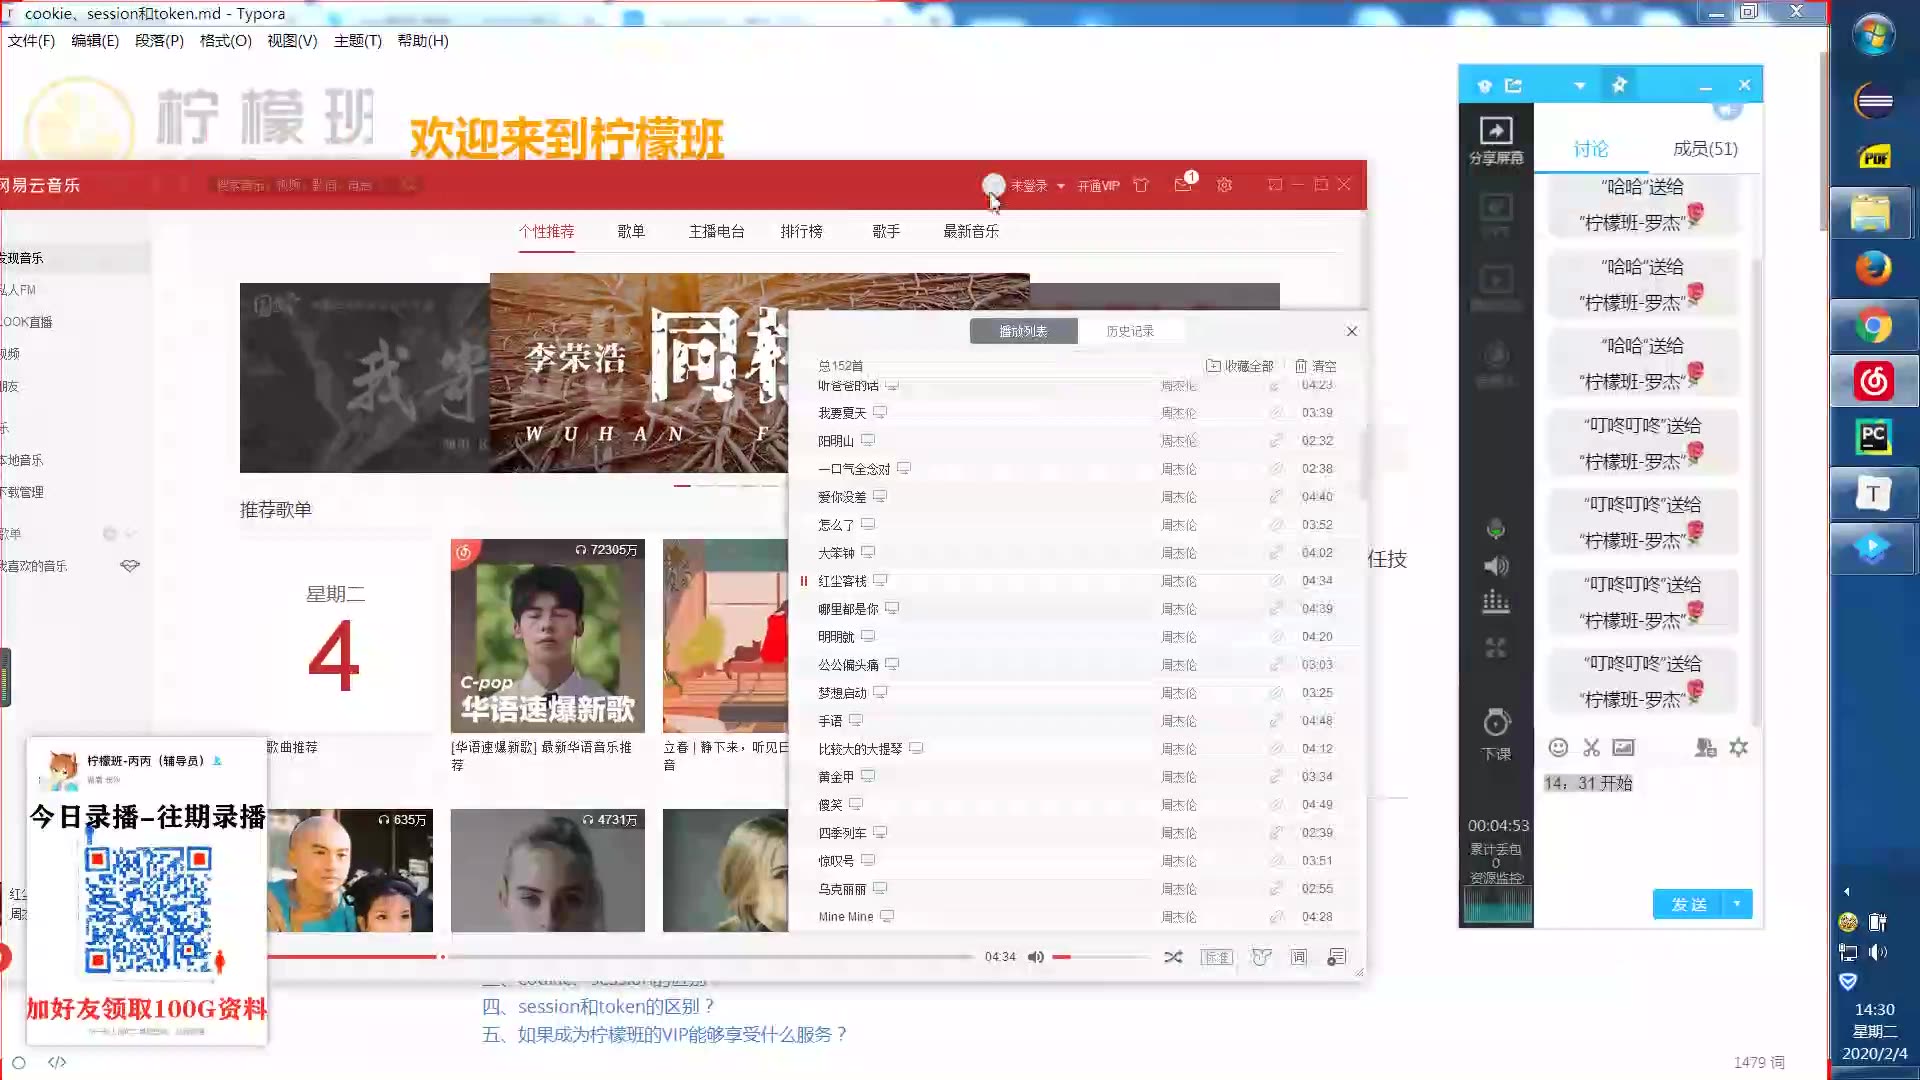Toggle source code mode in Typora status bar
Screen dimensions: 1920x1080
click(57, 1062)
